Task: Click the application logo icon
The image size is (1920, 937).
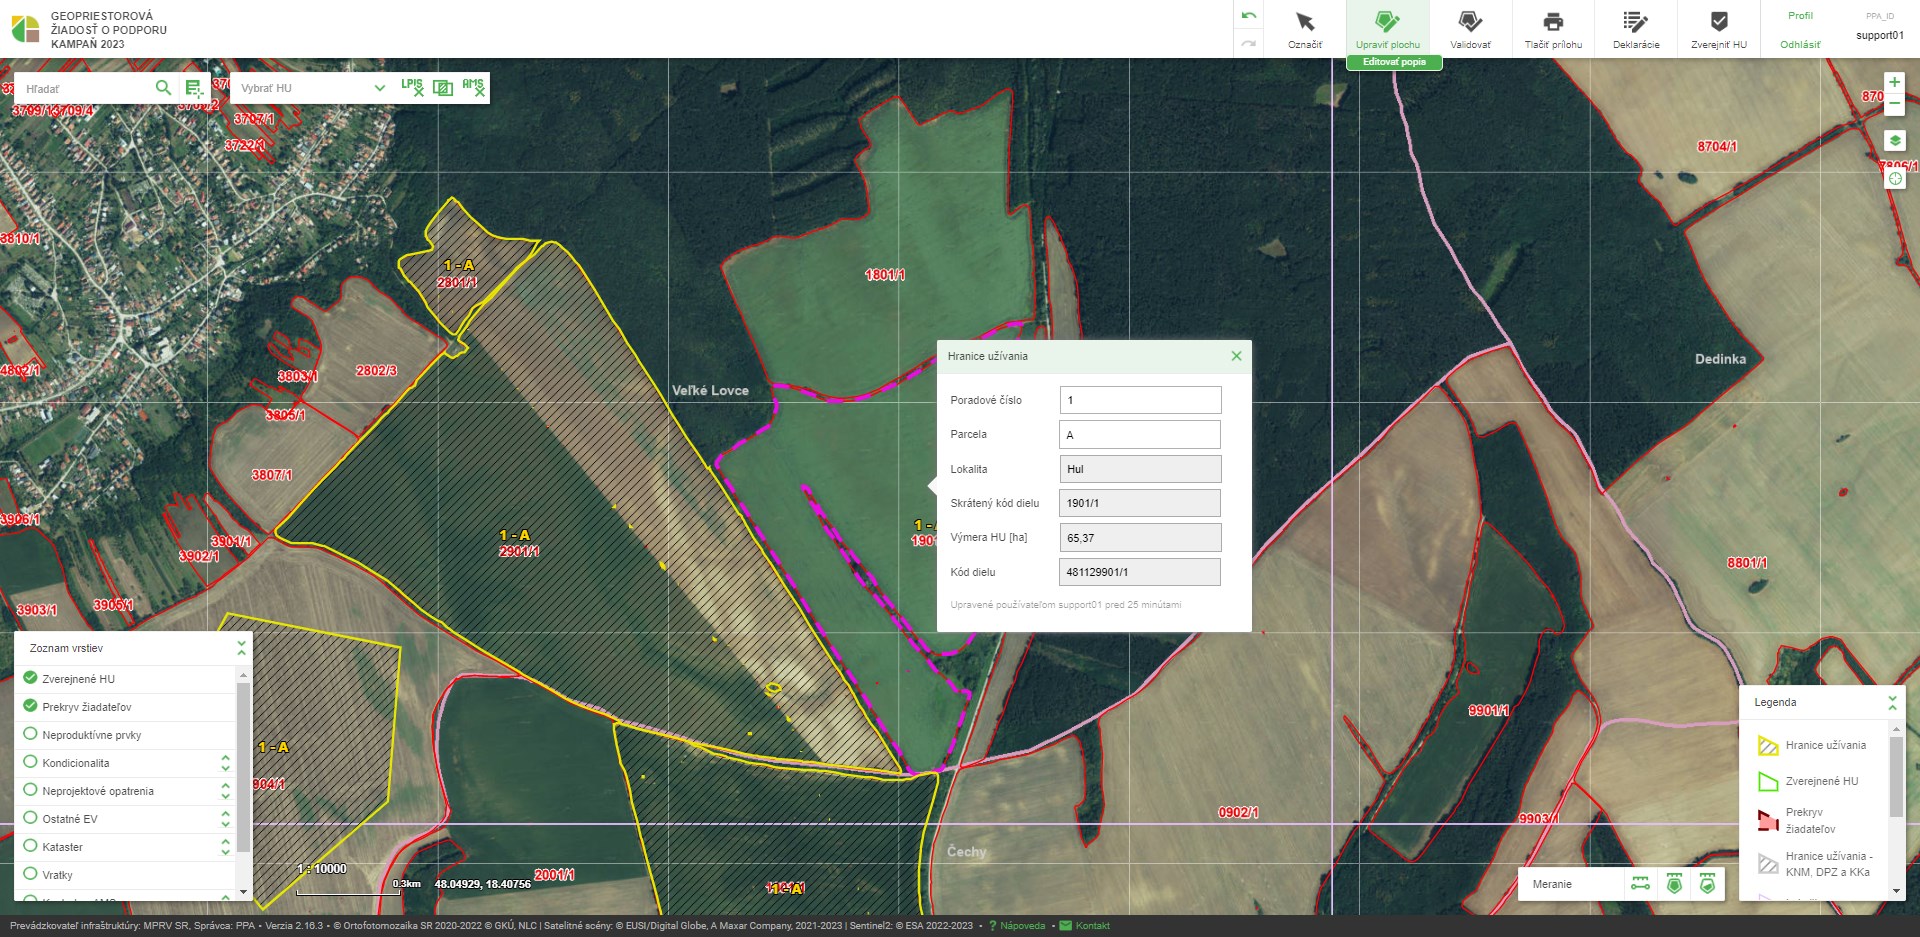Action: tap(25, 29)
